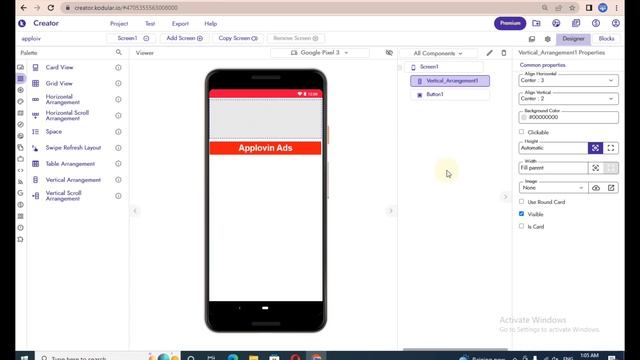Switch to Blocks tab
This screenshot has height=360, width=640.
pos(606,38)
